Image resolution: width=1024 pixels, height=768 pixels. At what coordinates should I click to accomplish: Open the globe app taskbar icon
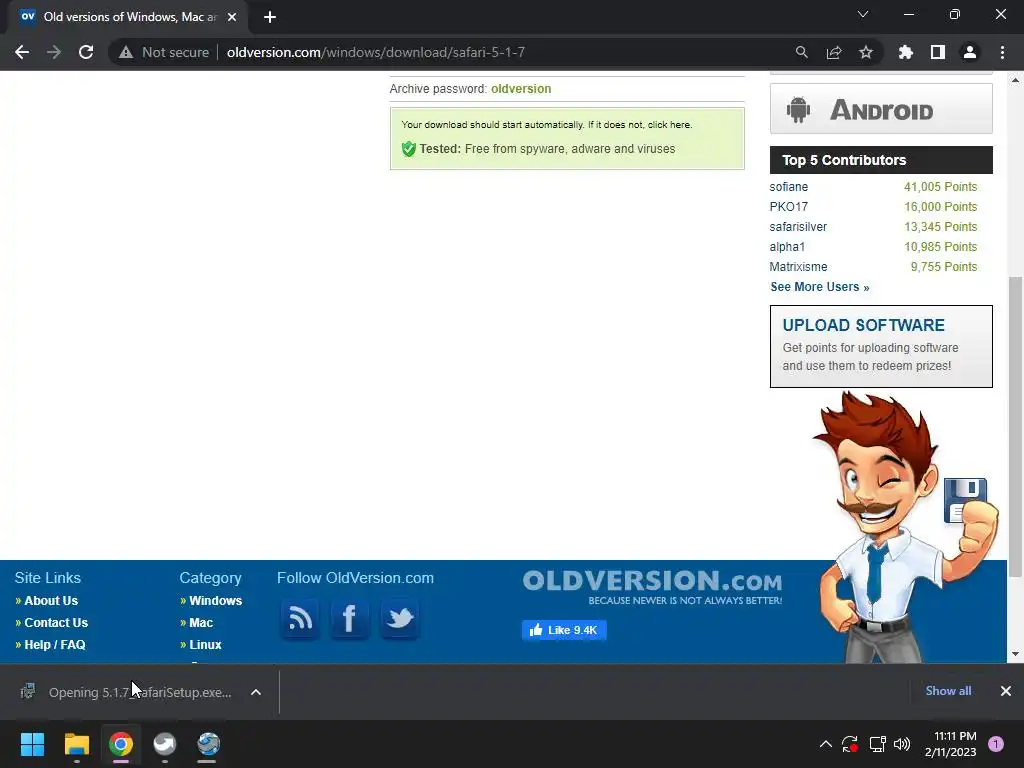(208, 744)
